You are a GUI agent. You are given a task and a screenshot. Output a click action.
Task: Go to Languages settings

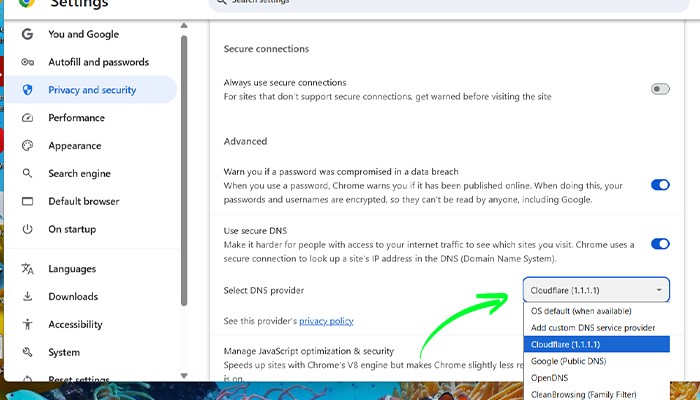tap(72, 269)
